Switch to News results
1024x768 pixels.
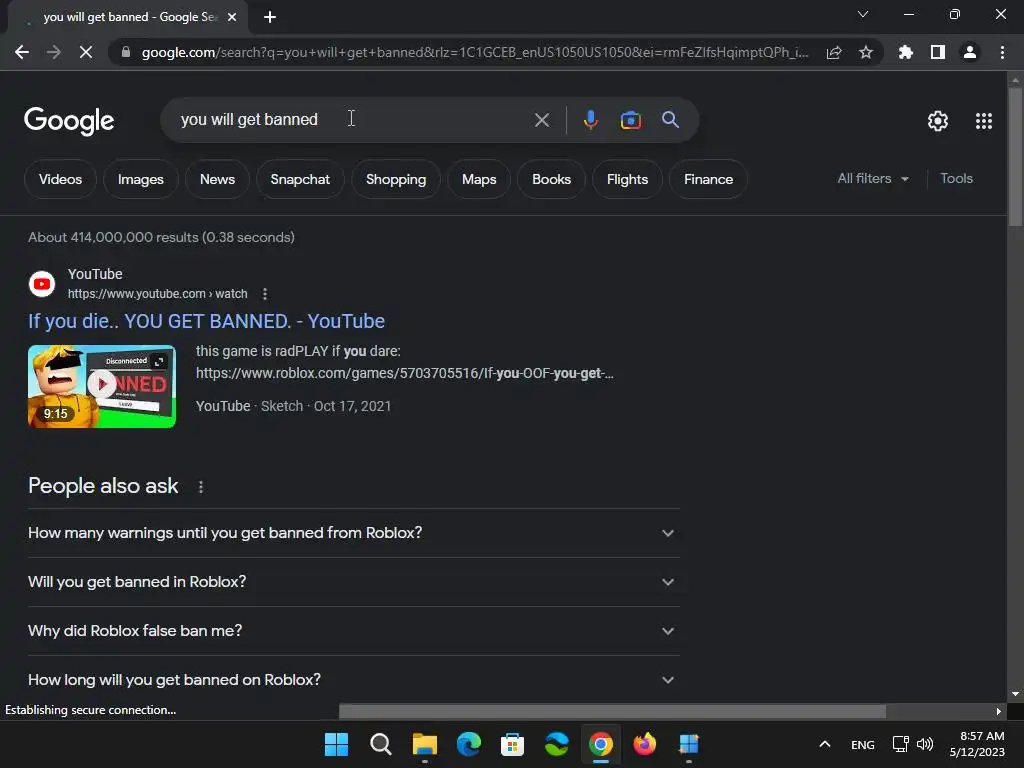pyautogui.click(x=217, y=179)
